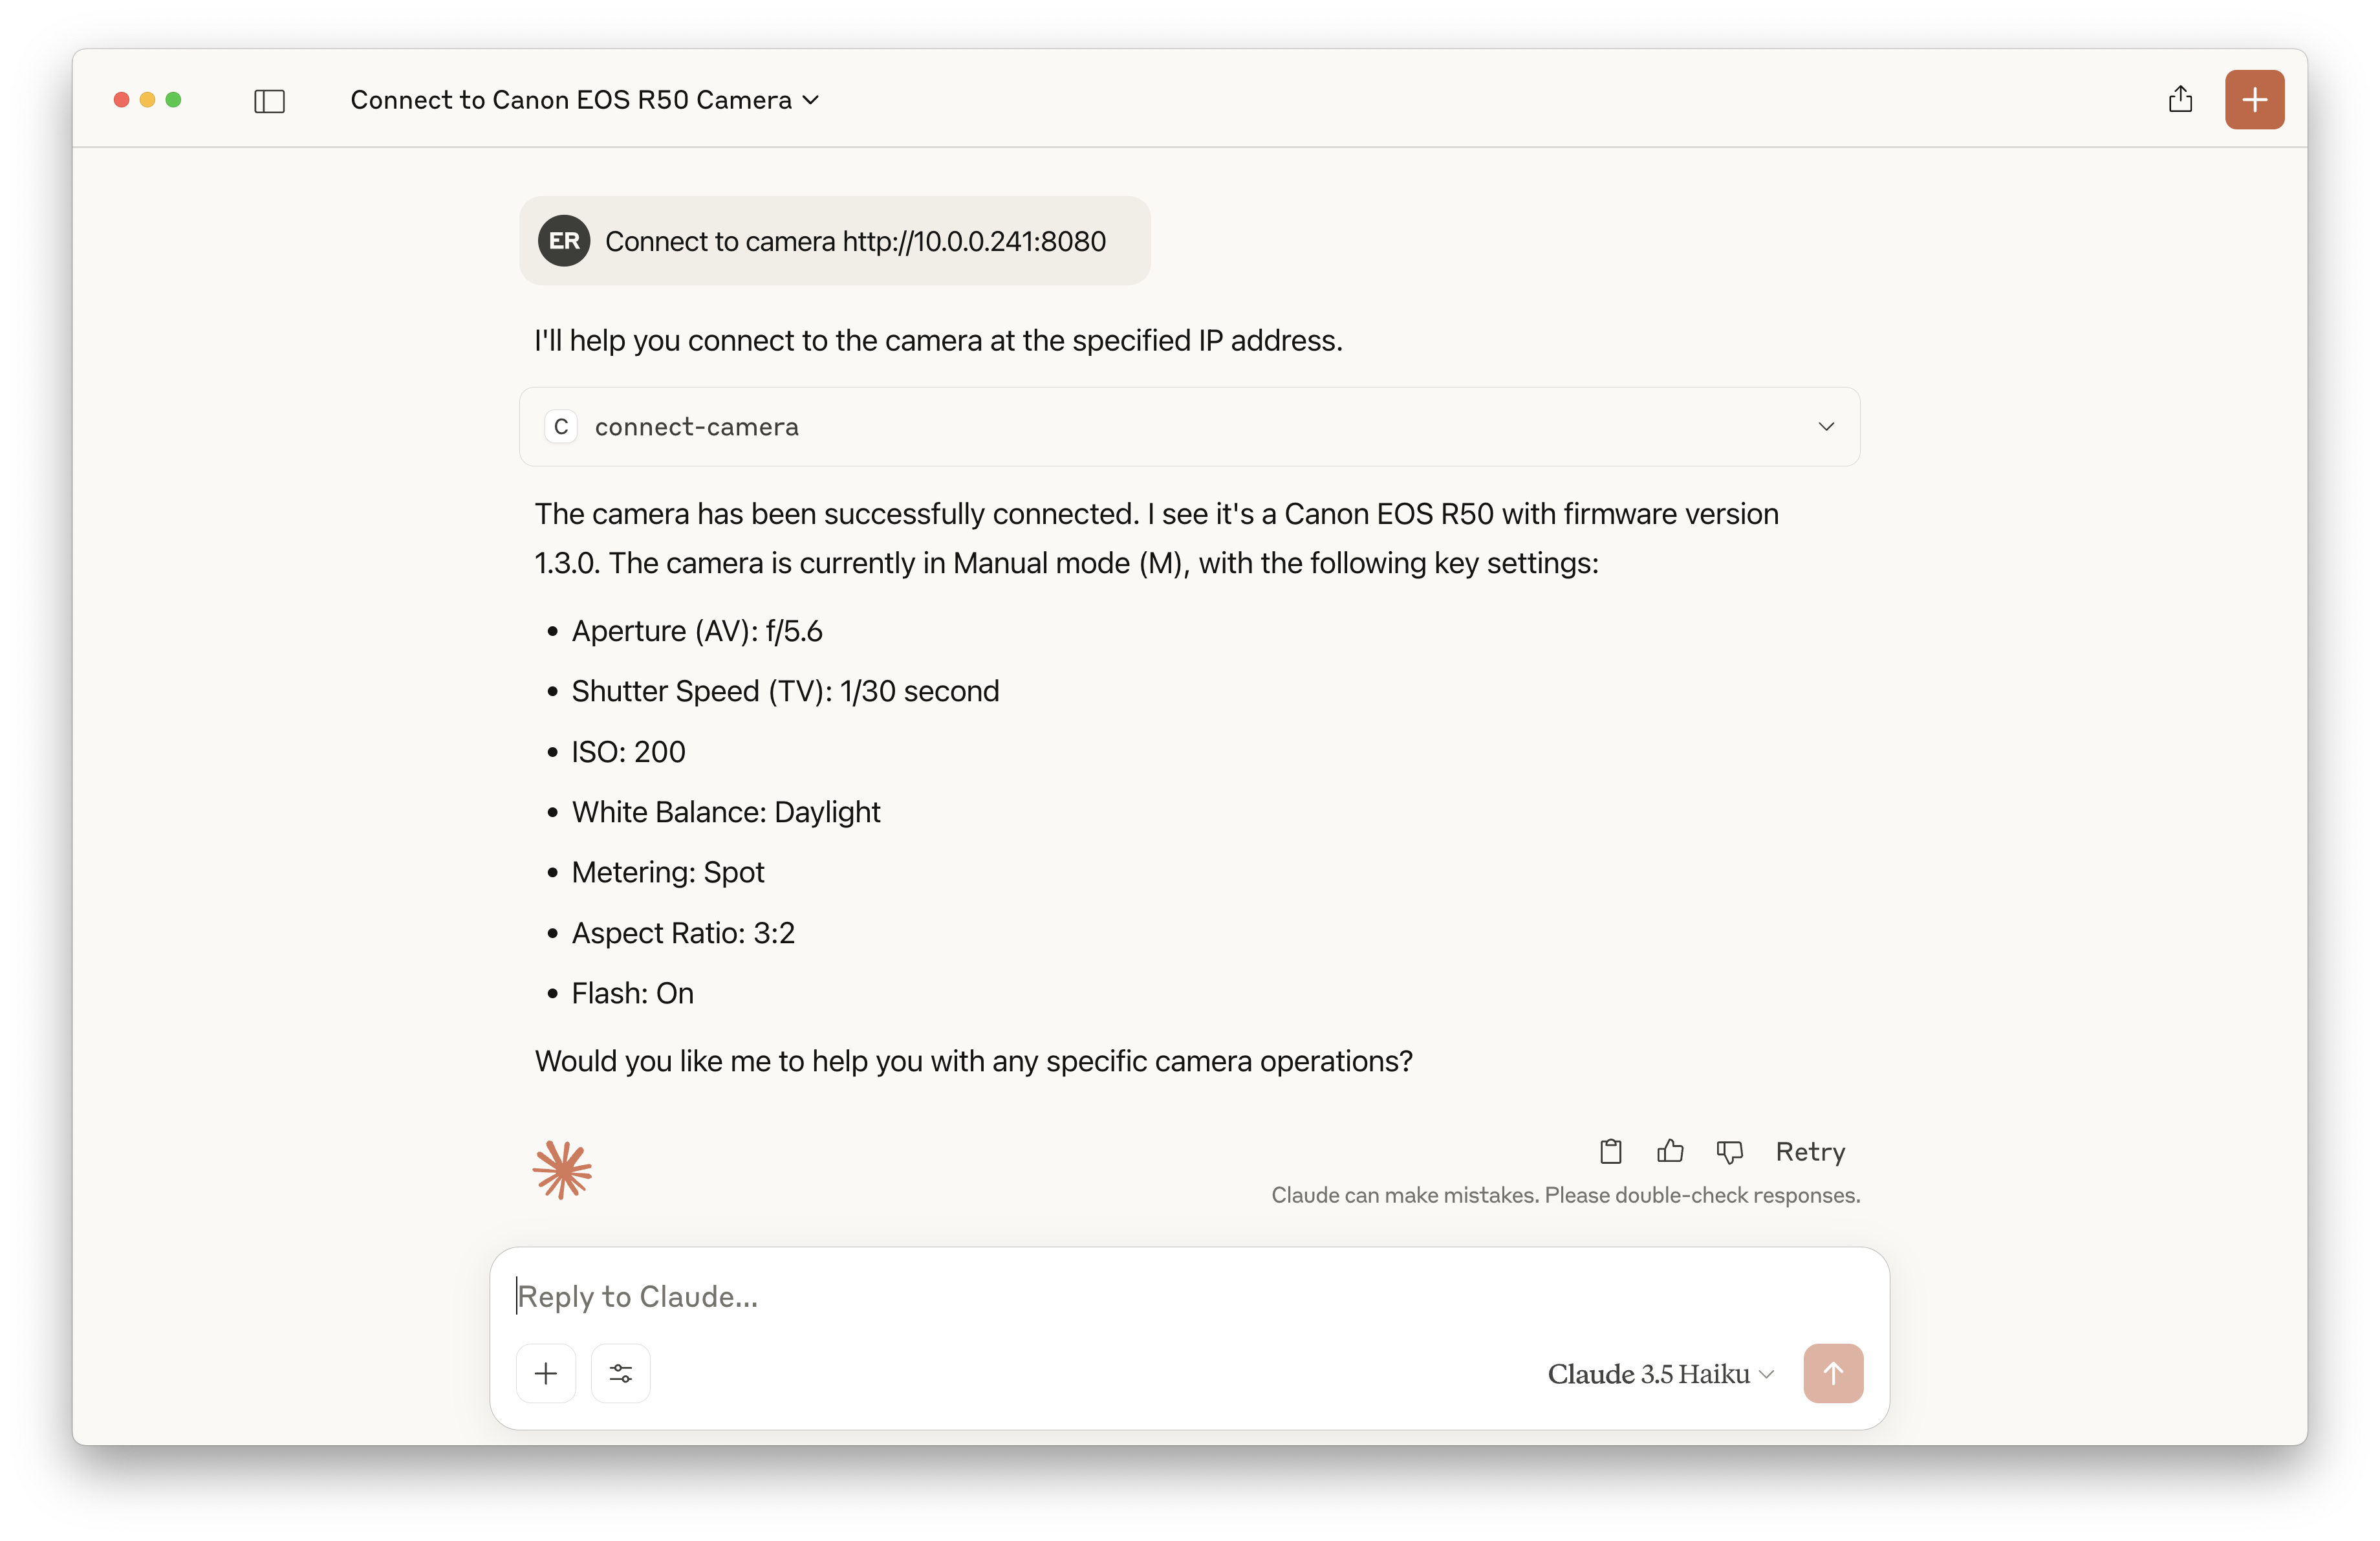Give the response a thumbs up
2380x1541 pixels.
(1669, 1151)
